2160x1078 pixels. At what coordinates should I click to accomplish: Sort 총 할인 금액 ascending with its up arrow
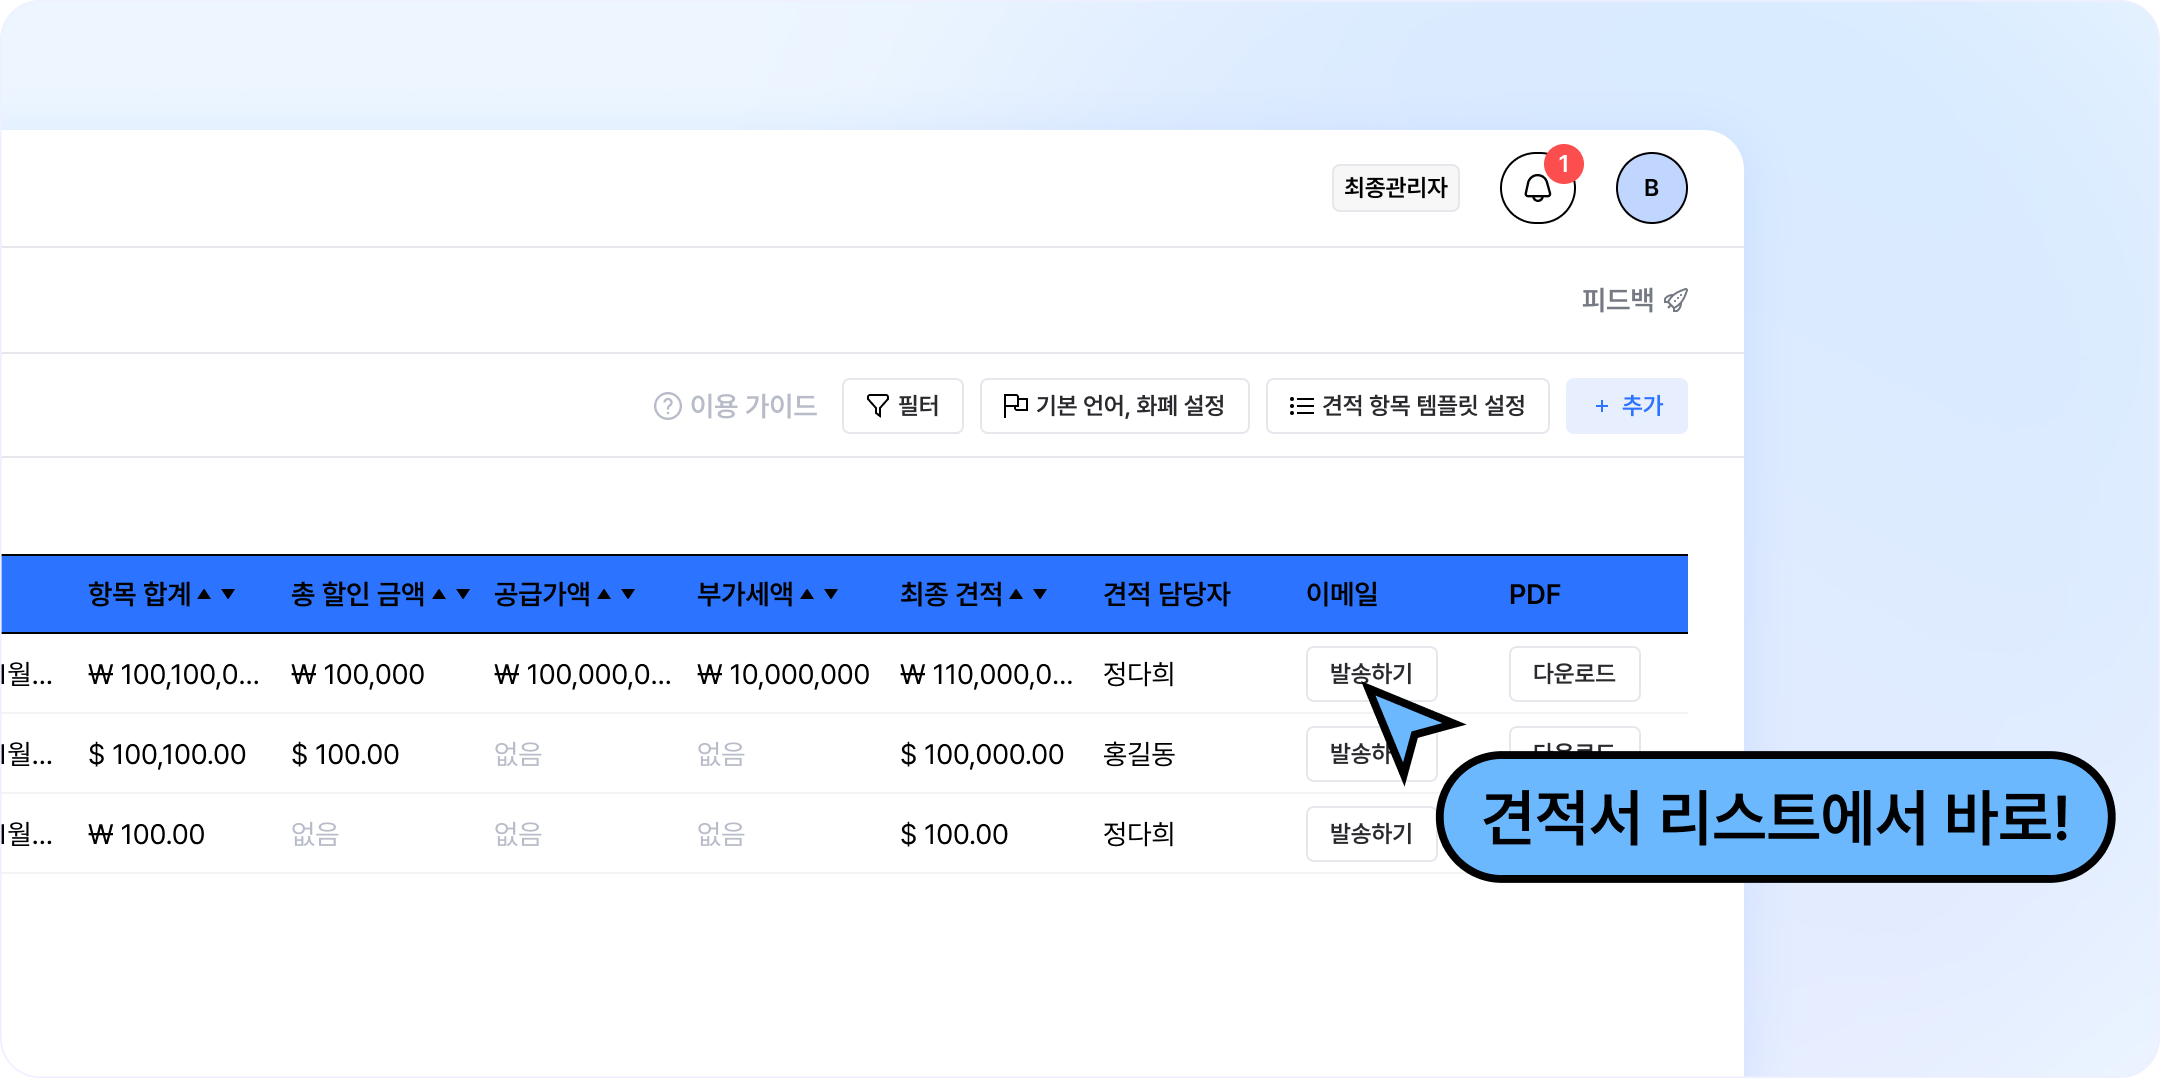(x=439, y=594)
